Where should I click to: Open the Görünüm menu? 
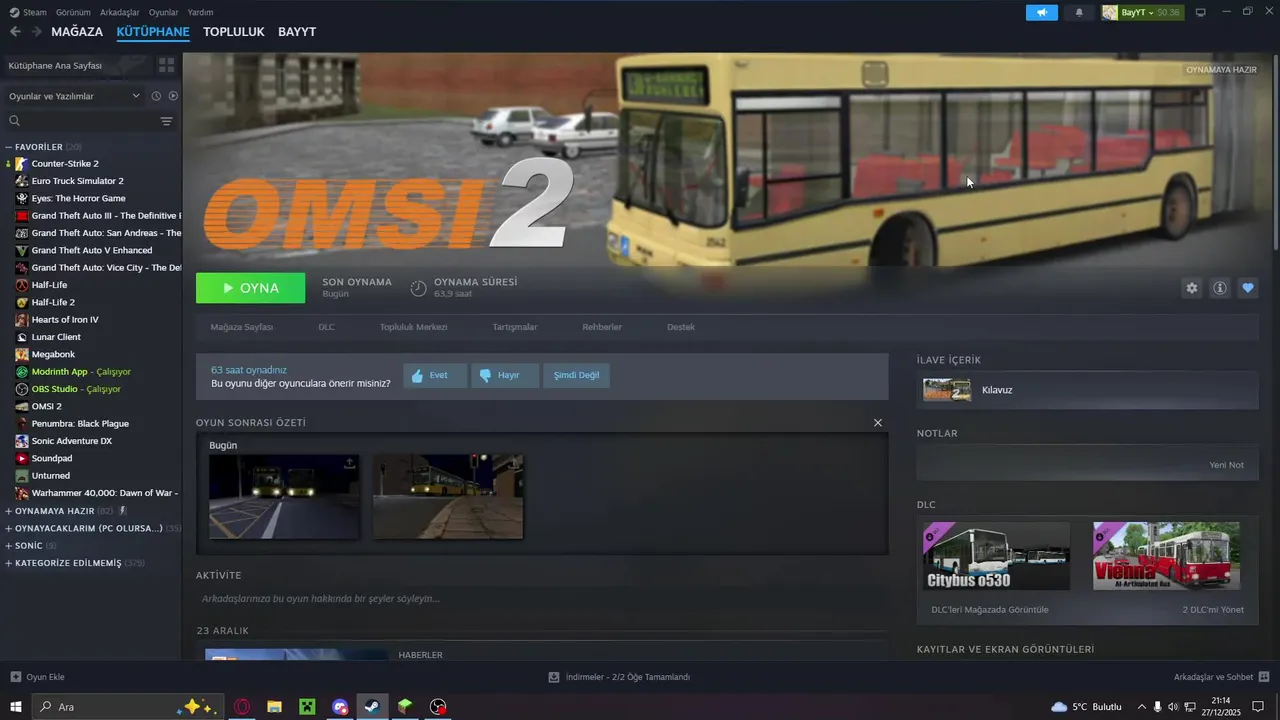click(73, 13)
